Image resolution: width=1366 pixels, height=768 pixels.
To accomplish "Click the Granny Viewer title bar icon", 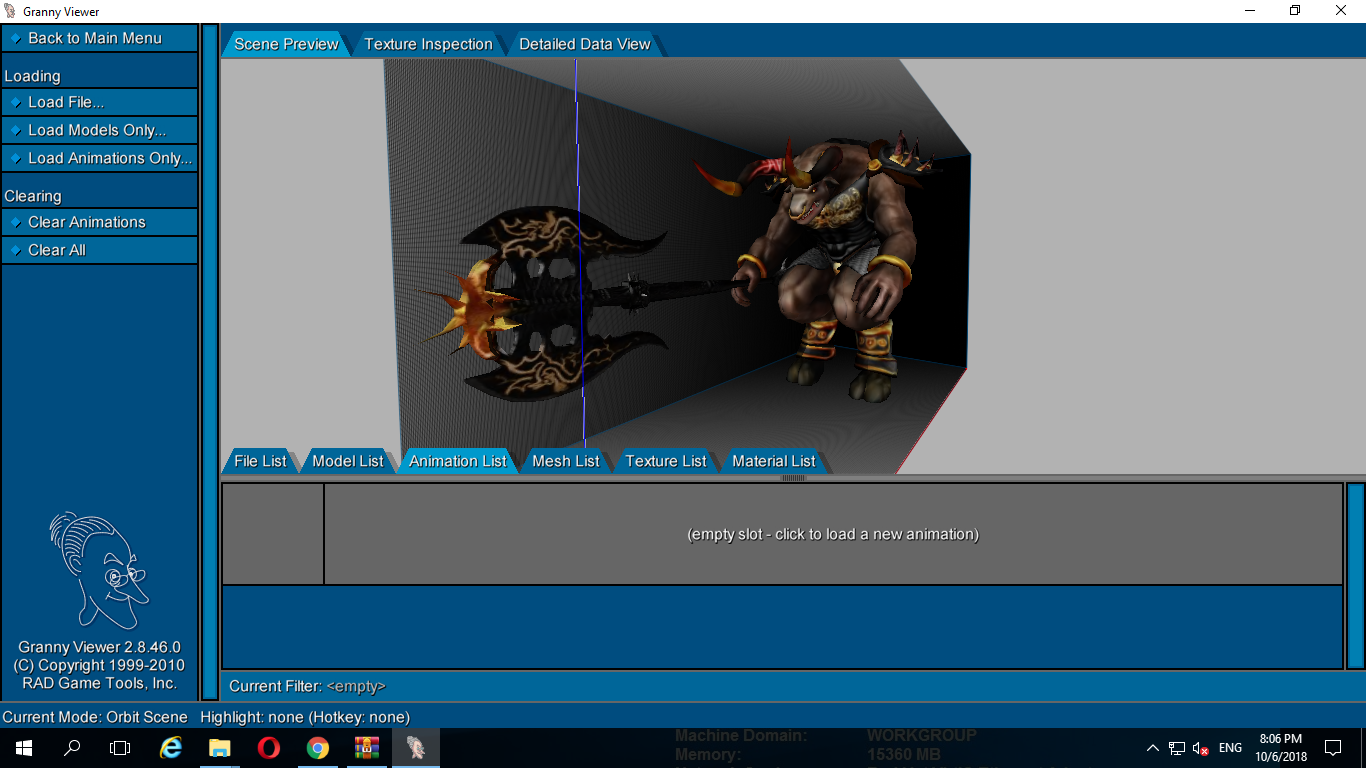I will tap(11, 11).
